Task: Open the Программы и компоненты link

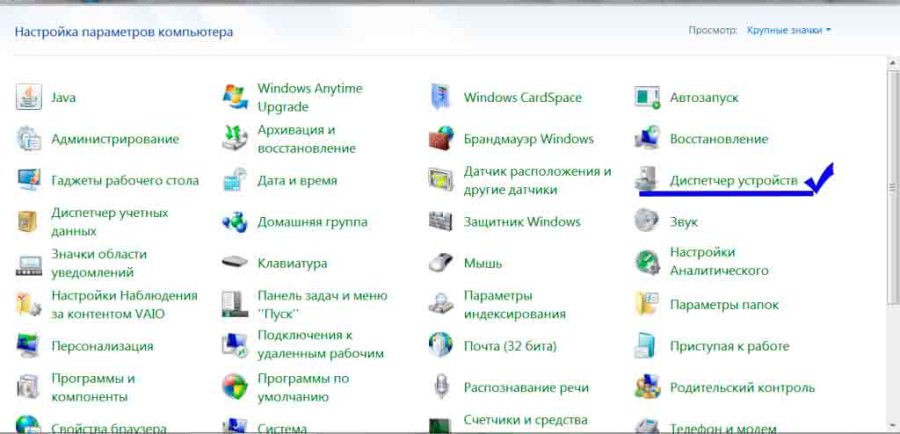Action: pyautogui.click(x=93, y=387)
